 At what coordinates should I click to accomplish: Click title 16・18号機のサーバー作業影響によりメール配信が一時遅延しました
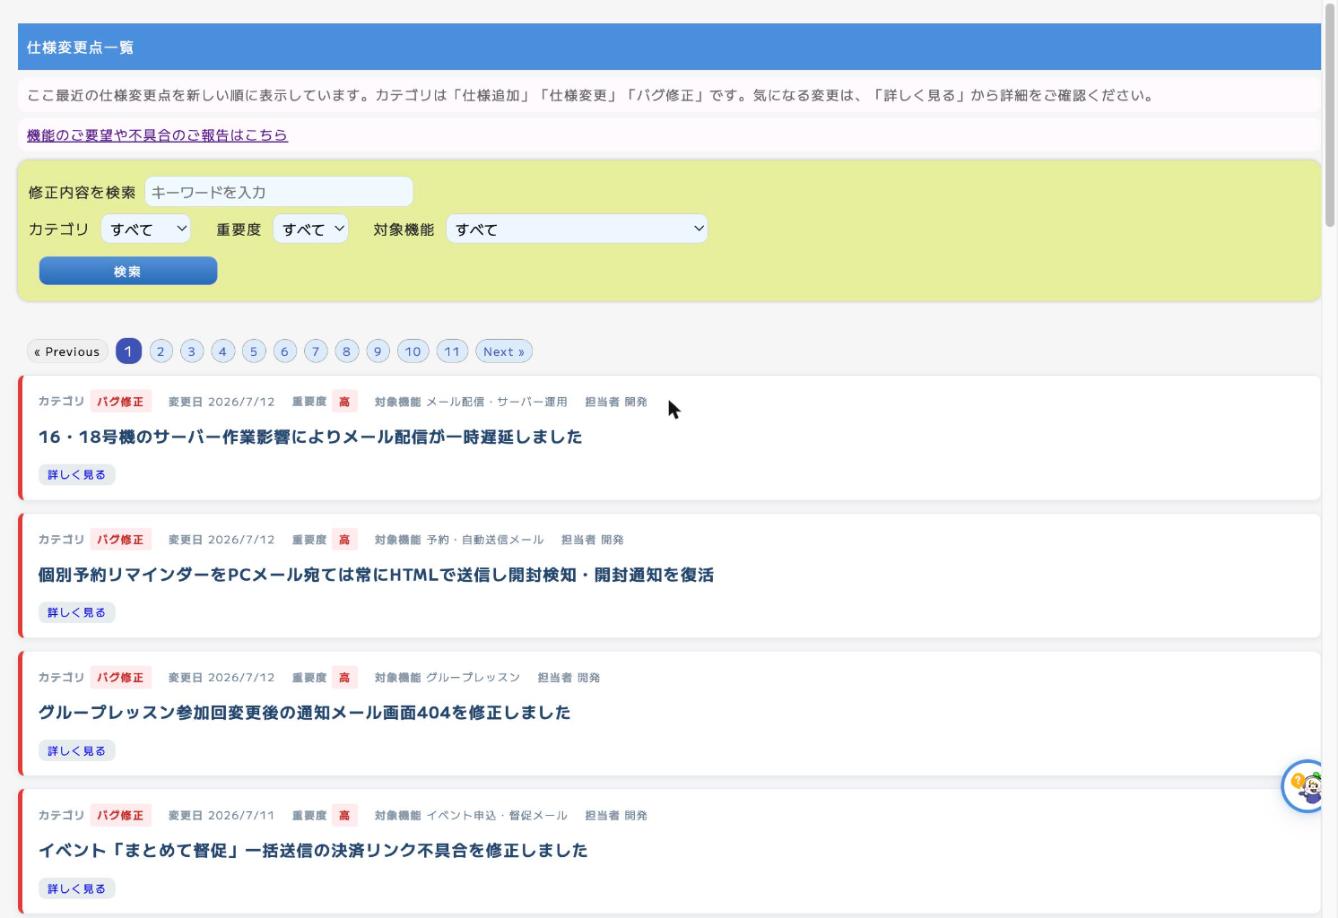click(310, 437)
